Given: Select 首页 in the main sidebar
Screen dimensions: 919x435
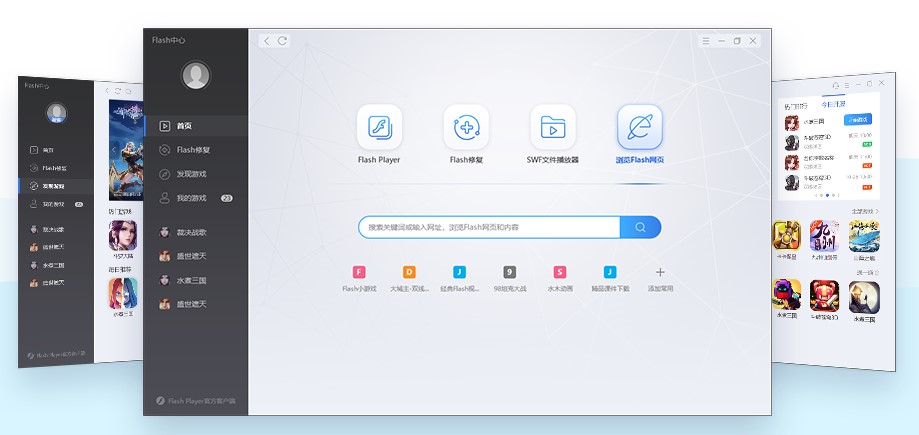Looking at the screenshot, I should [185, 126].
